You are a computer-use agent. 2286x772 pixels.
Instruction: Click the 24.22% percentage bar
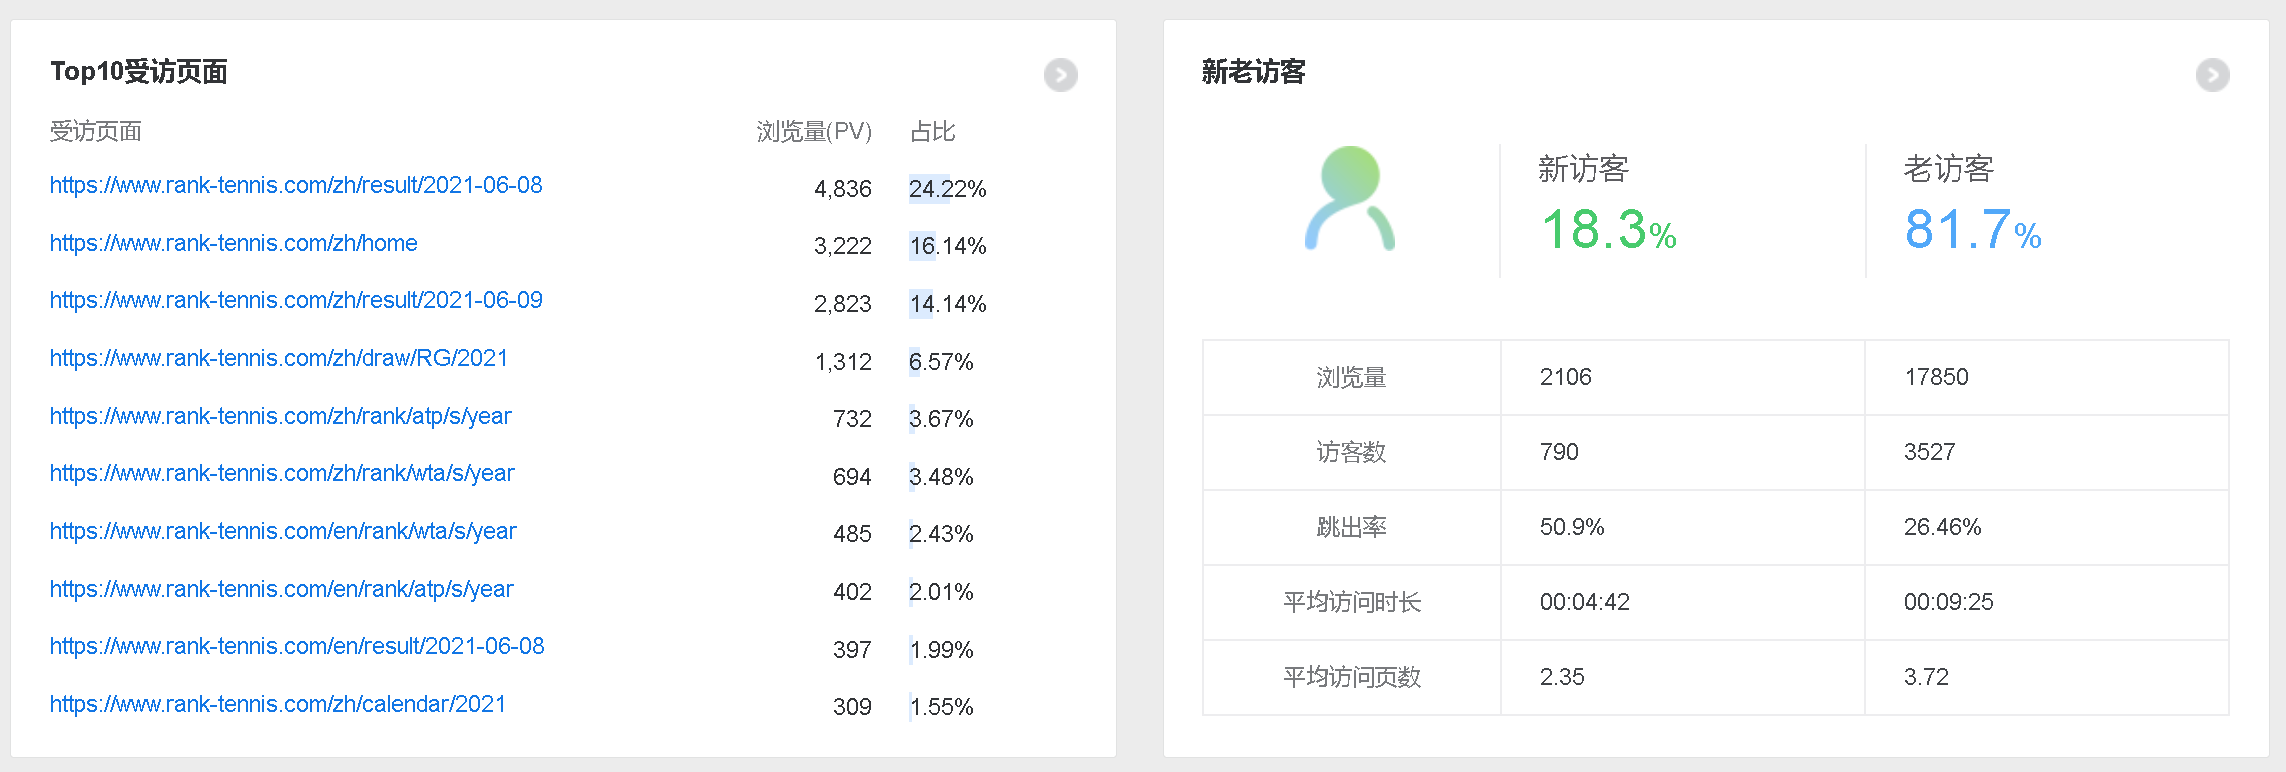(946, 189)
